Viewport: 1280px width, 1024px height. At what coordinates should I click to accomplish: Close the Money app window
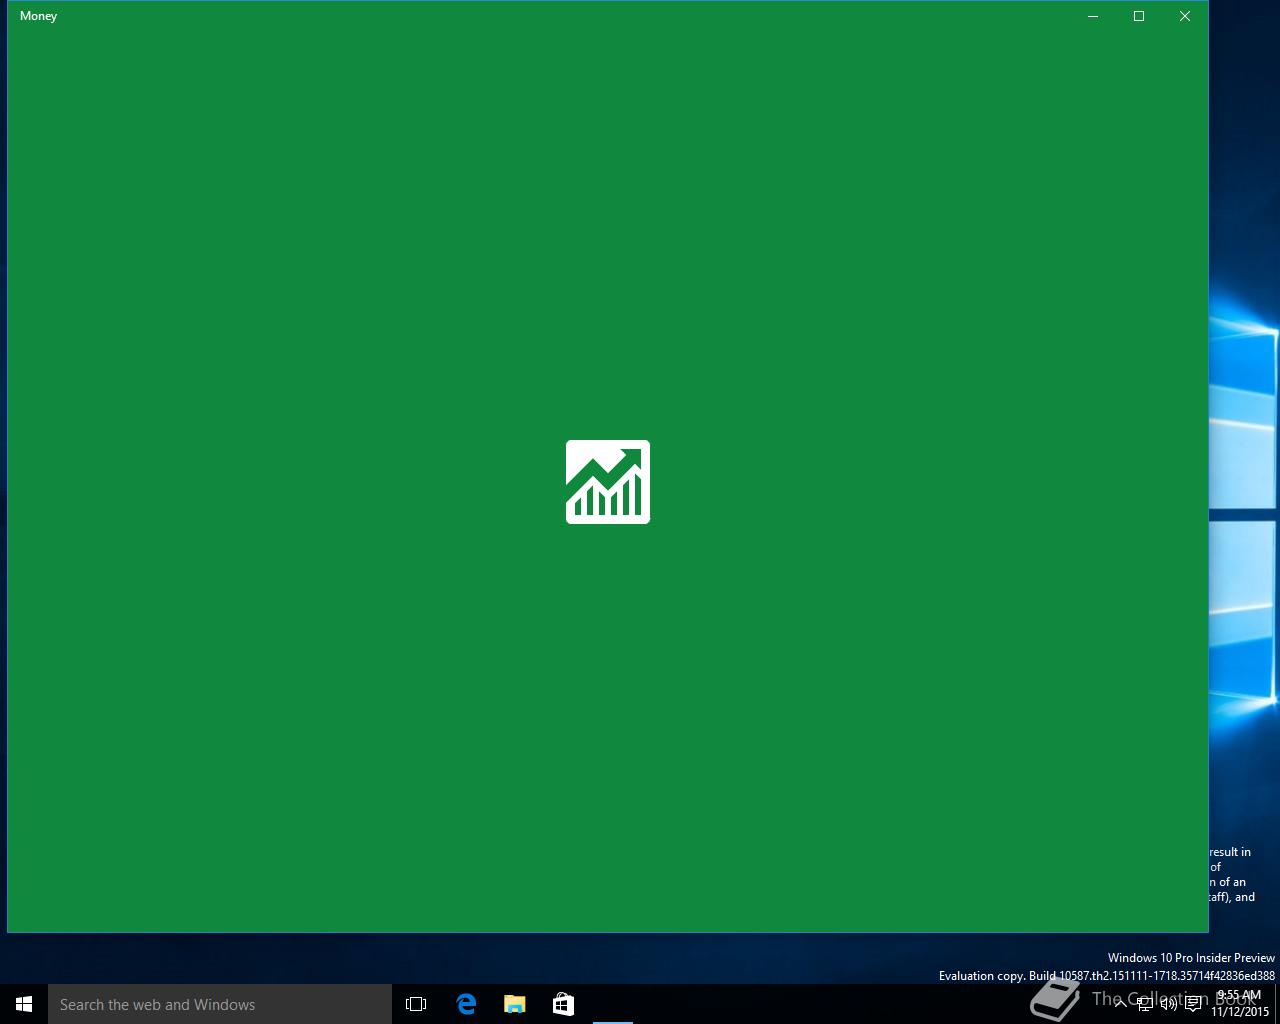coord(1185,16)
